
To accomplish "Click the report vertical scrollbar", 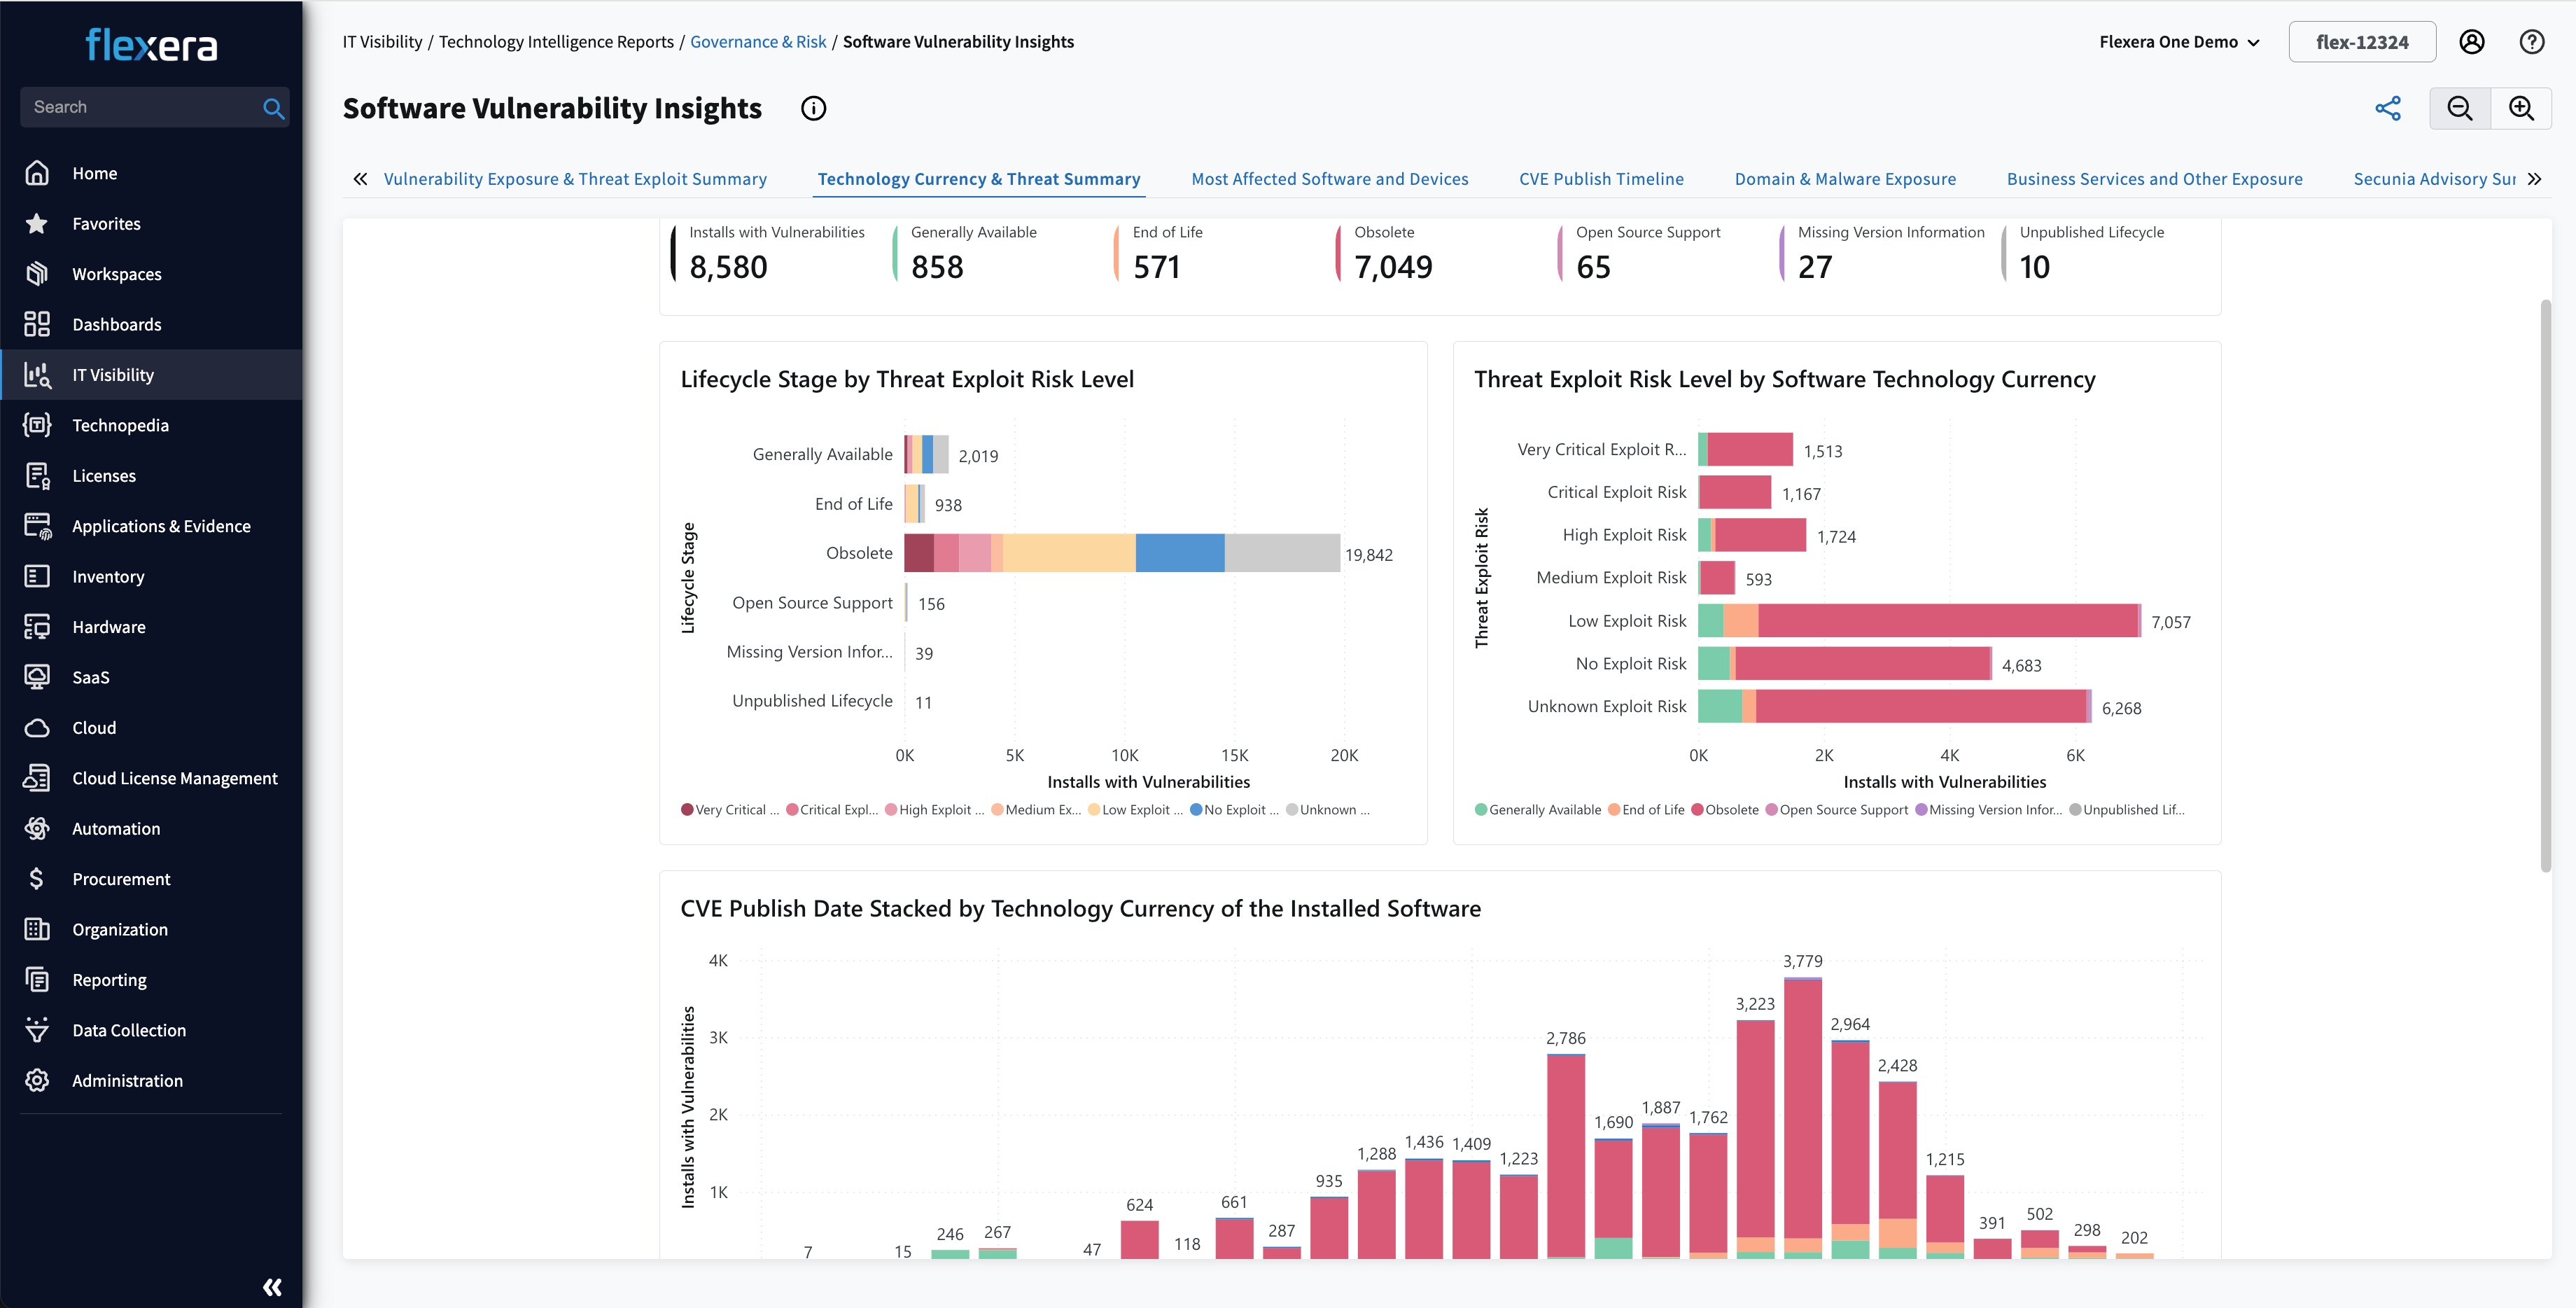I will pos(2545,585).
